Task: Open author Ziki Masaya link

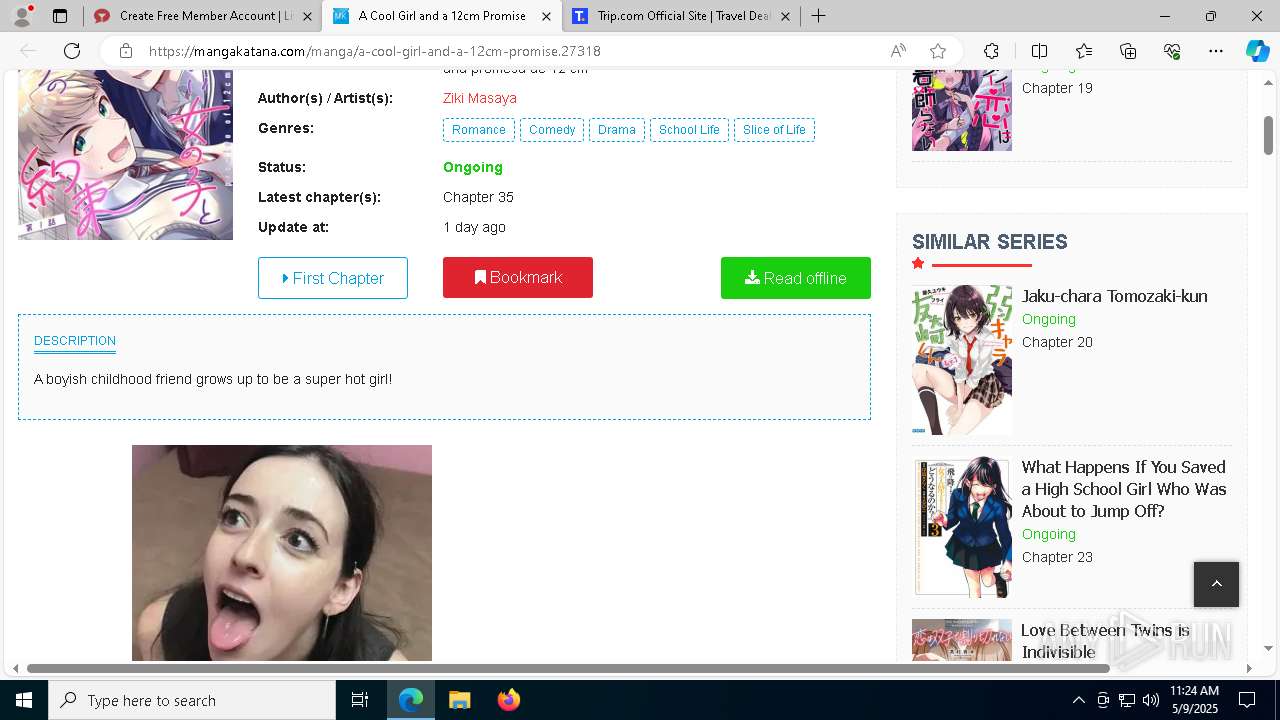Action: pos(480,98)
